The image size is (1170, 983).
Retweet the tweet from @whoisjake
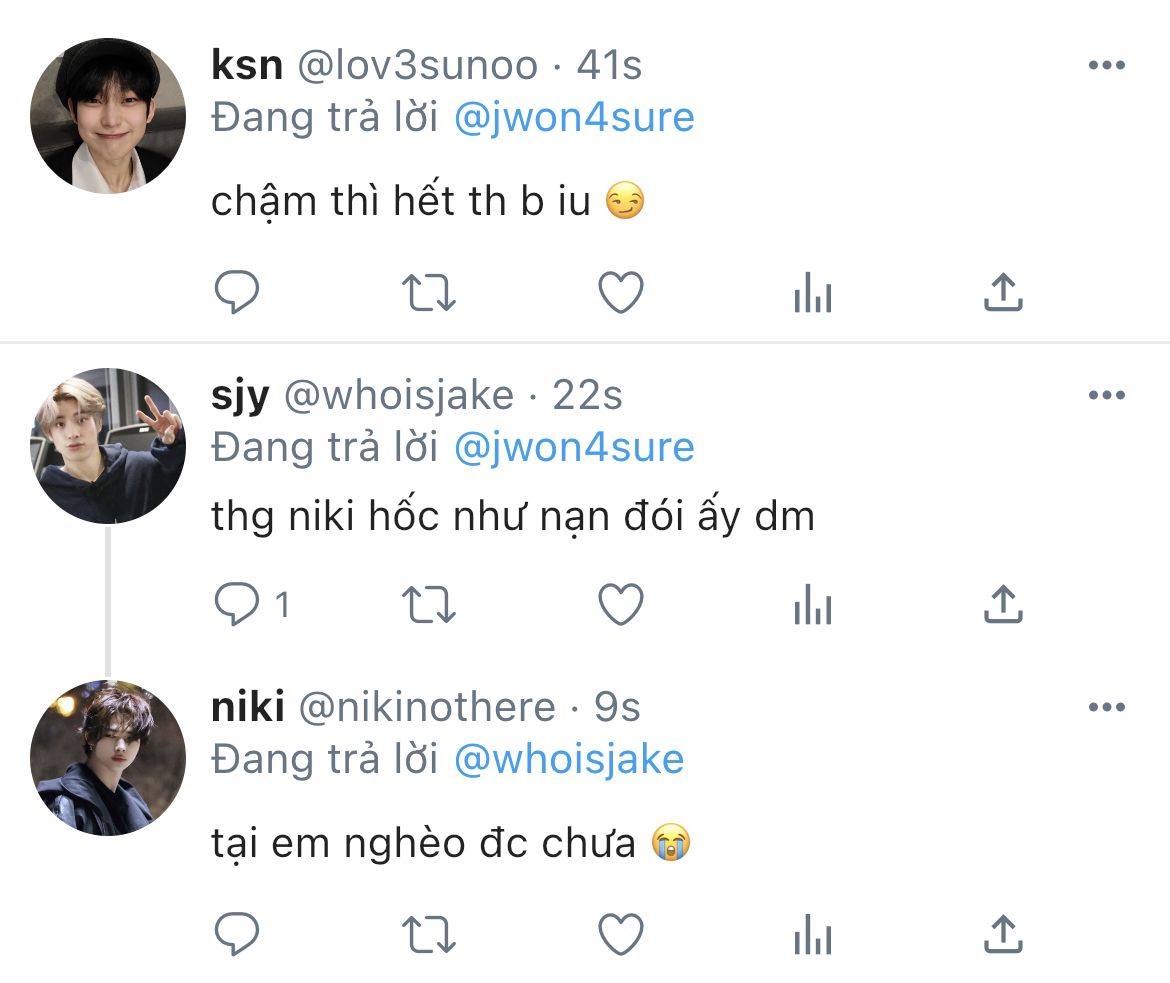(428, 604)
